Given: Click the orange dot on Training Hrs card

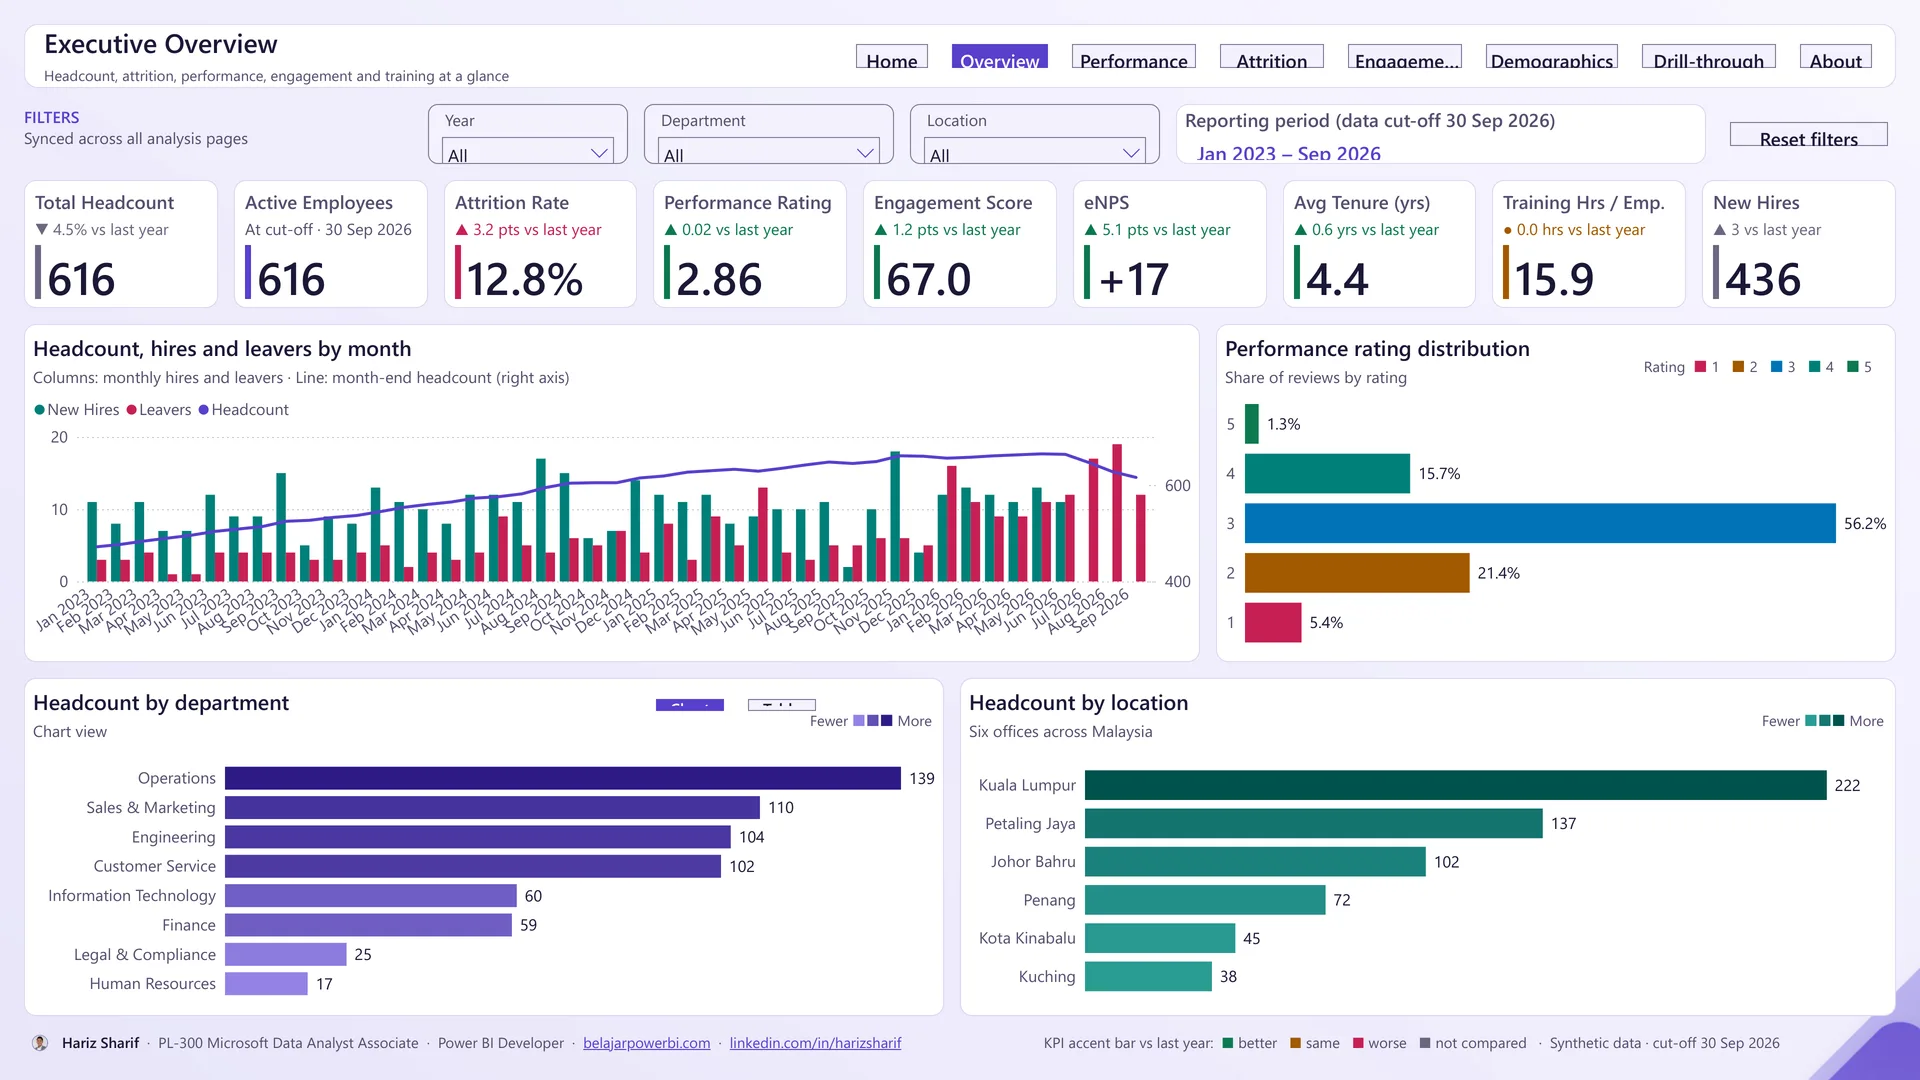Looking at the screenshot, I should tap(1507, 230).
